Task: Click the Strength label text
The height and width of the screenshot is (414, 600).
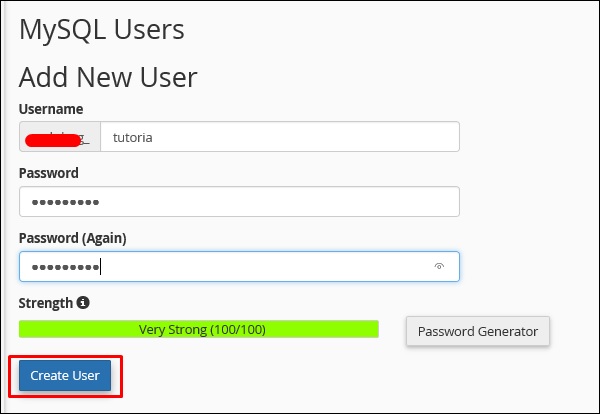Action: point(46,302)
